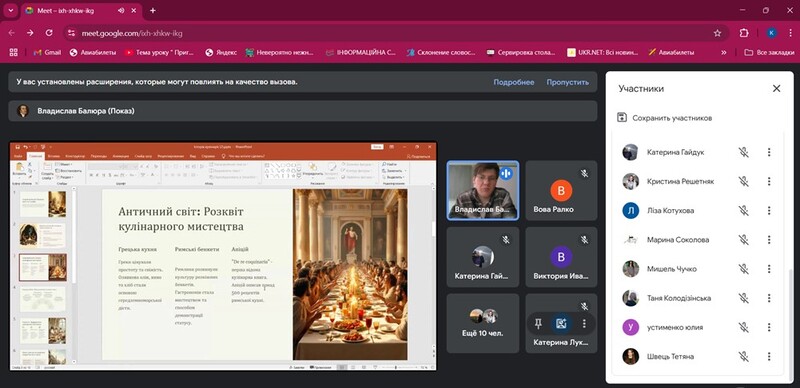Open the Все закладки bookmarks folder
The height and width of the screenshot is (388, 800).
(x=768, y=52)
